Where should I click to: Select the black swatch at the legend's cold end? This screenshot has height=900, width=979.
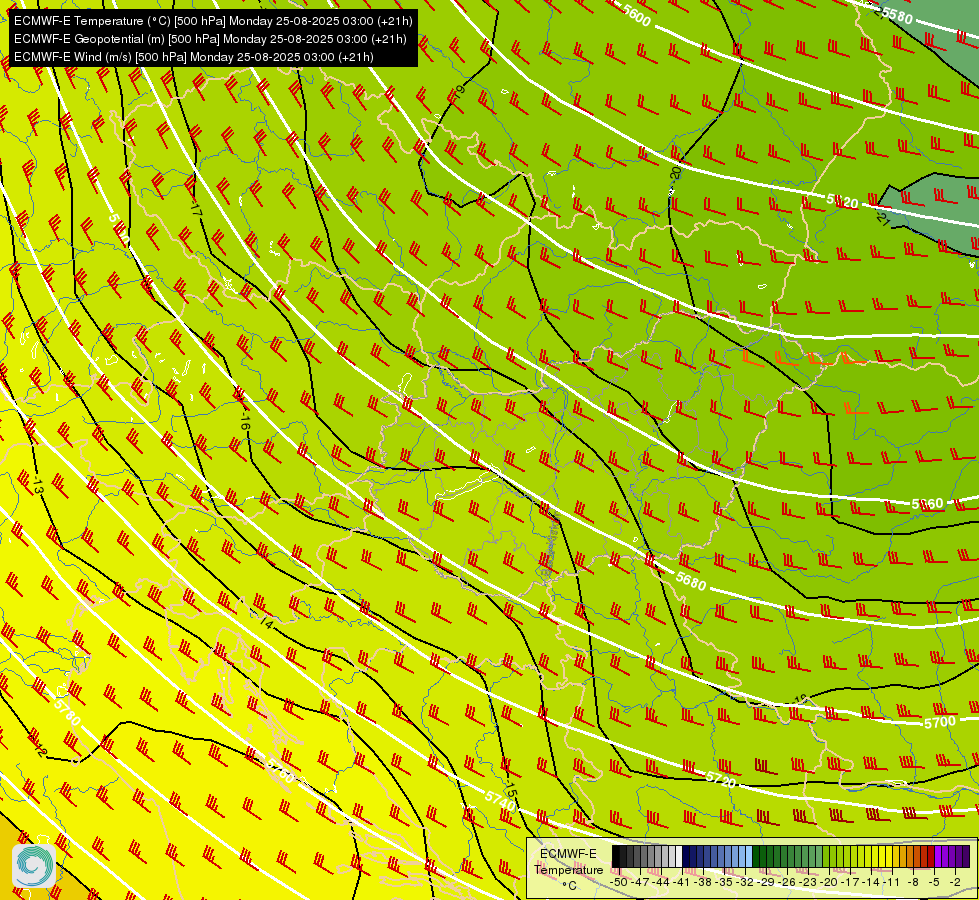(616, 856)
